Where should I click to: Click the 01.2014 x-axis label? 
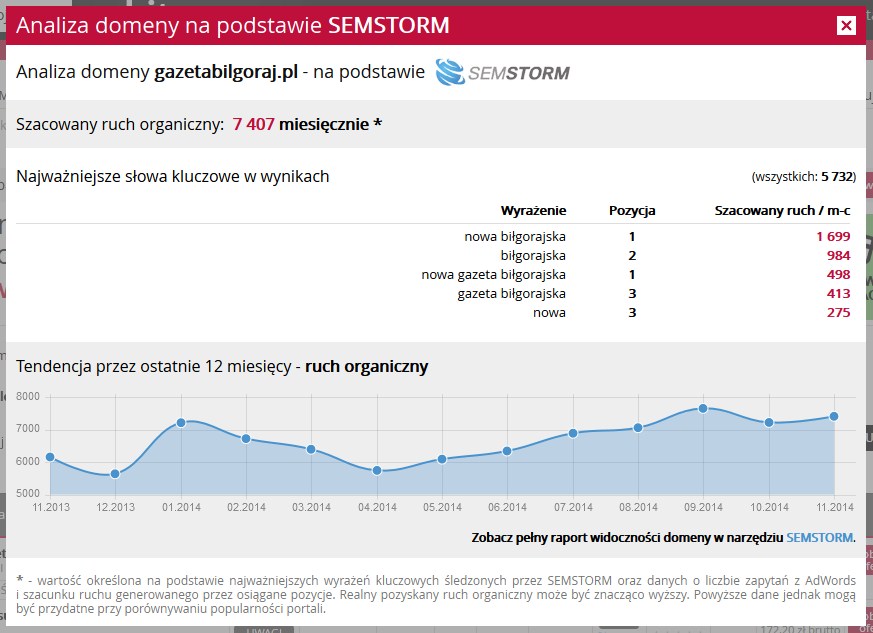pos(181,507)
